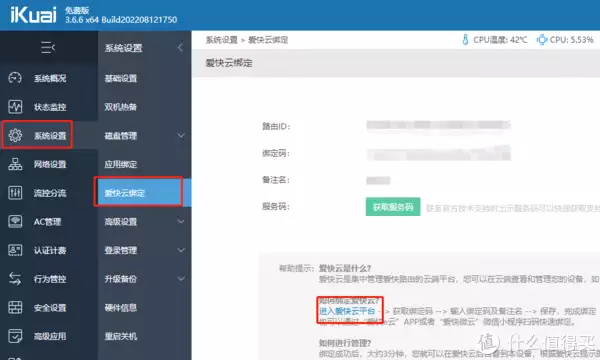Expand the 磁盘管理 submenu chevron
Image resolution: width=600 pixels, height=360 pixels.
(x=181, y=135)
